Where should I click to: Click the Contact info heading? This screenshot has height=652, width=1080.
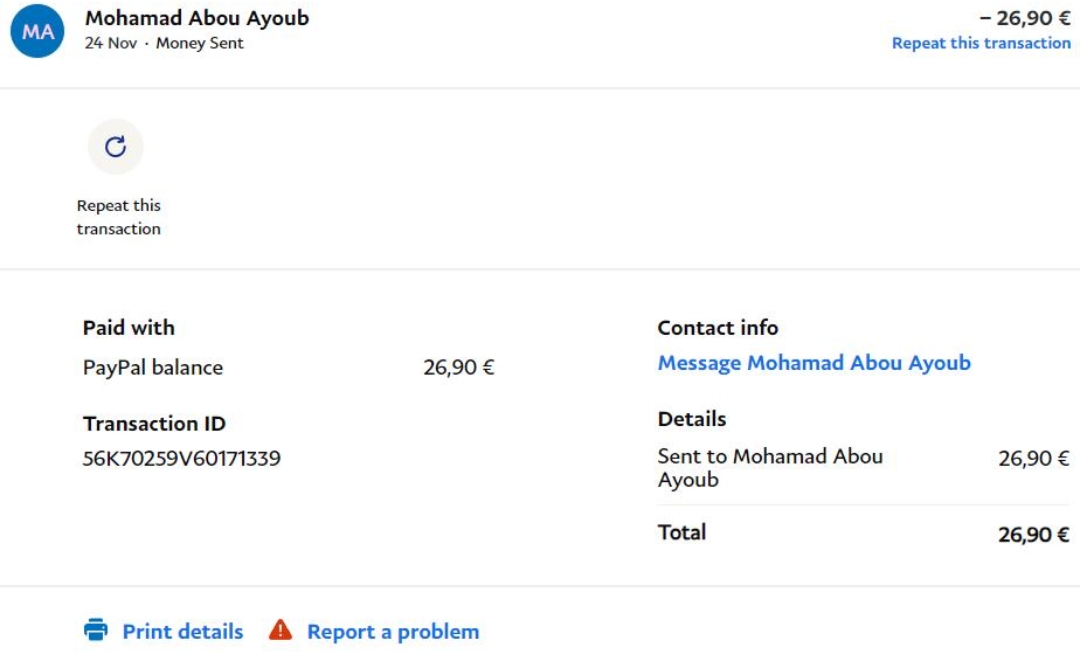pyautogui.click(x=717, y=327)
